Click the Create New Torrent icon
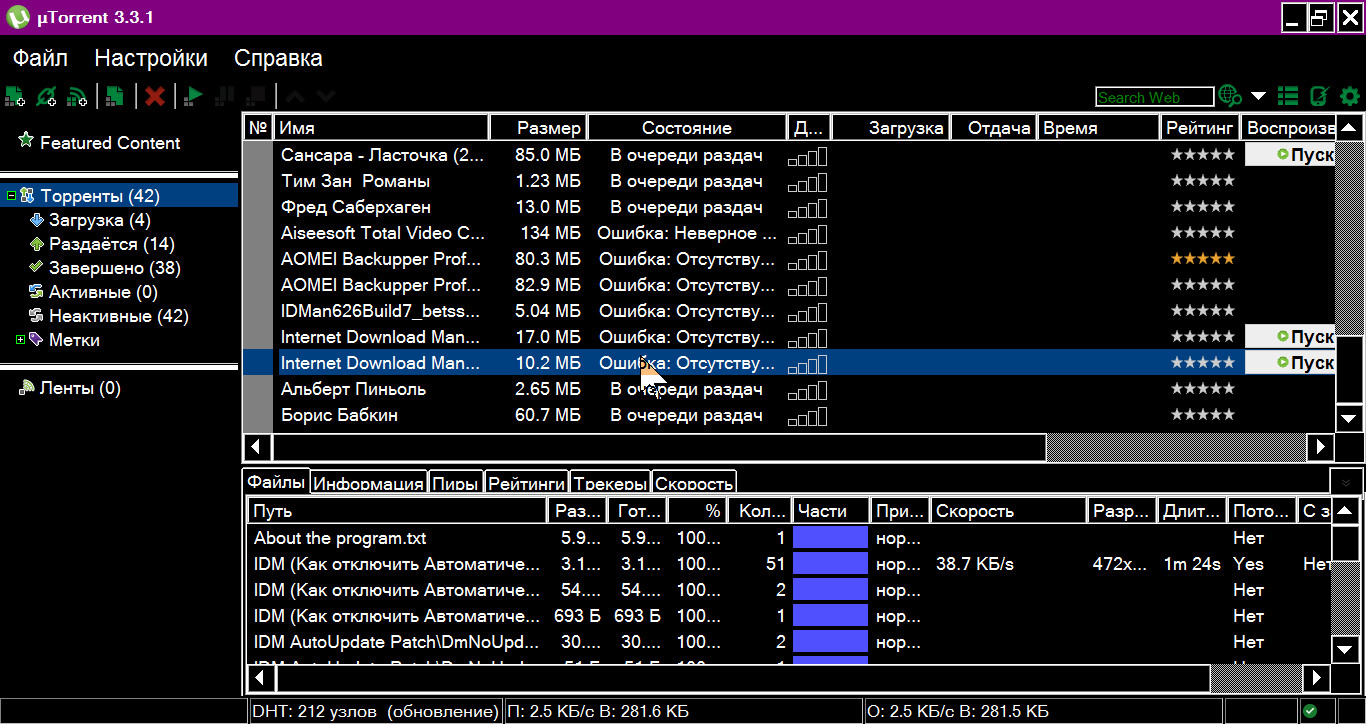The width and height of the screenshot is (1366, 724). (116, 96)
